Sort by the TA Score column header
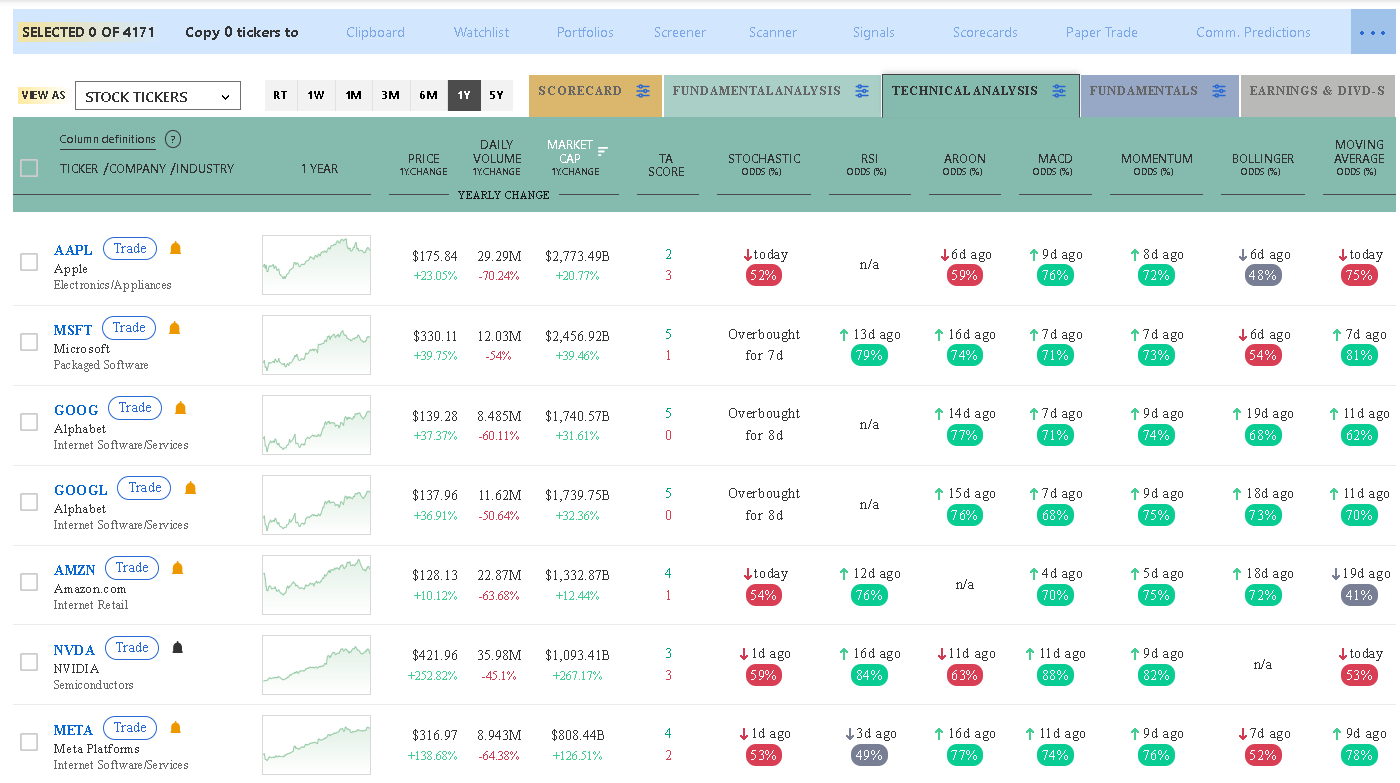 pyautogui.click(x=666, y=165)
